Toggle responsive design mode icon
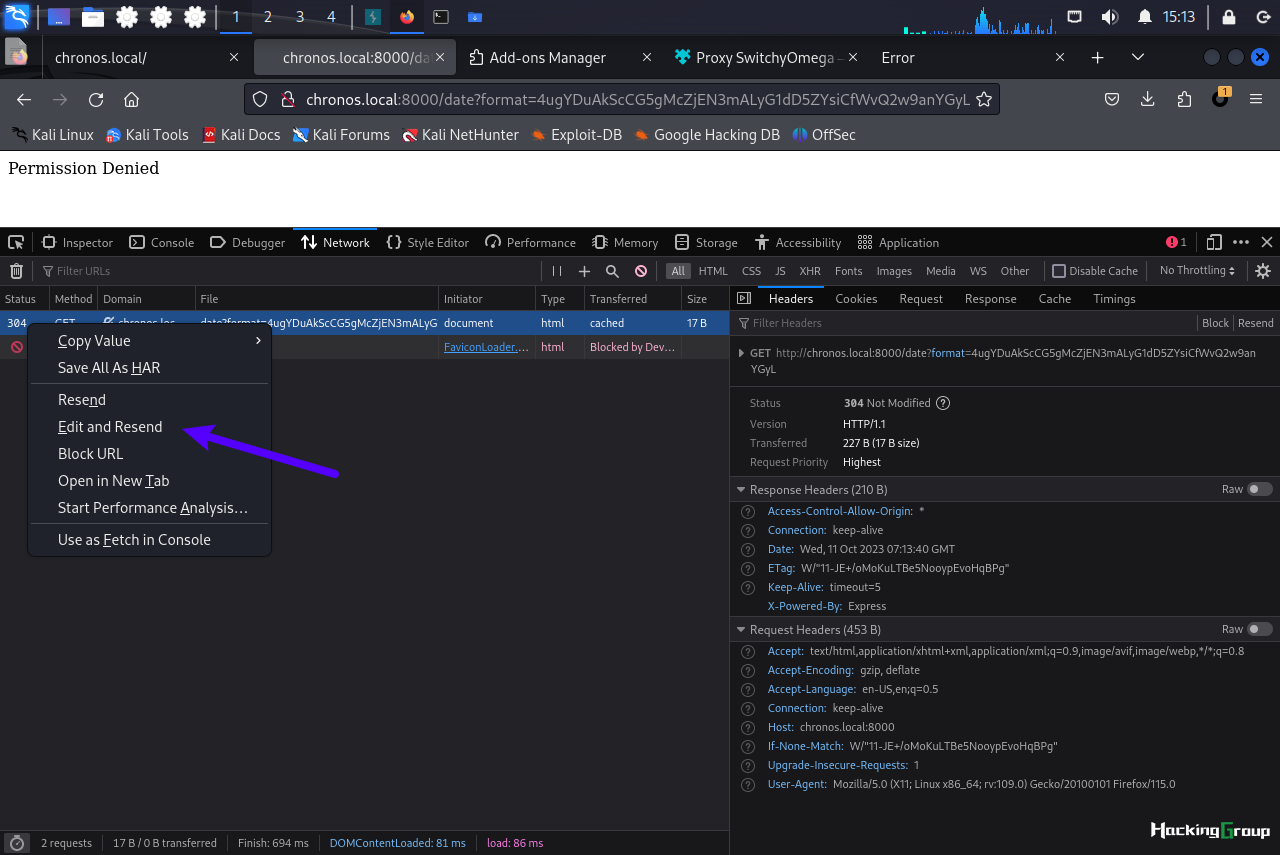Viewport: 1280px width, 855px height. click(x=1214, y=242)
